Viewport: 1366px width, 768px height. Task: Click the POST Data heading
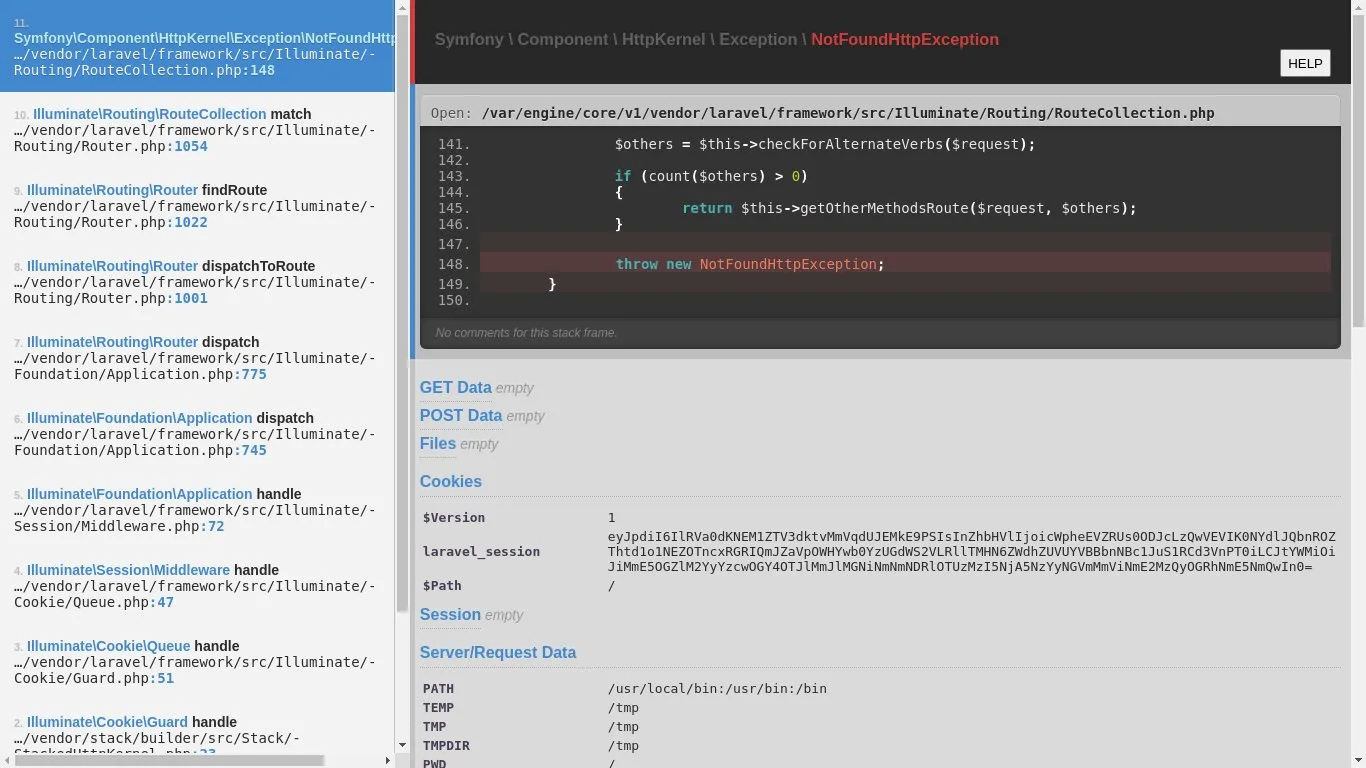[x=461, y=416]
